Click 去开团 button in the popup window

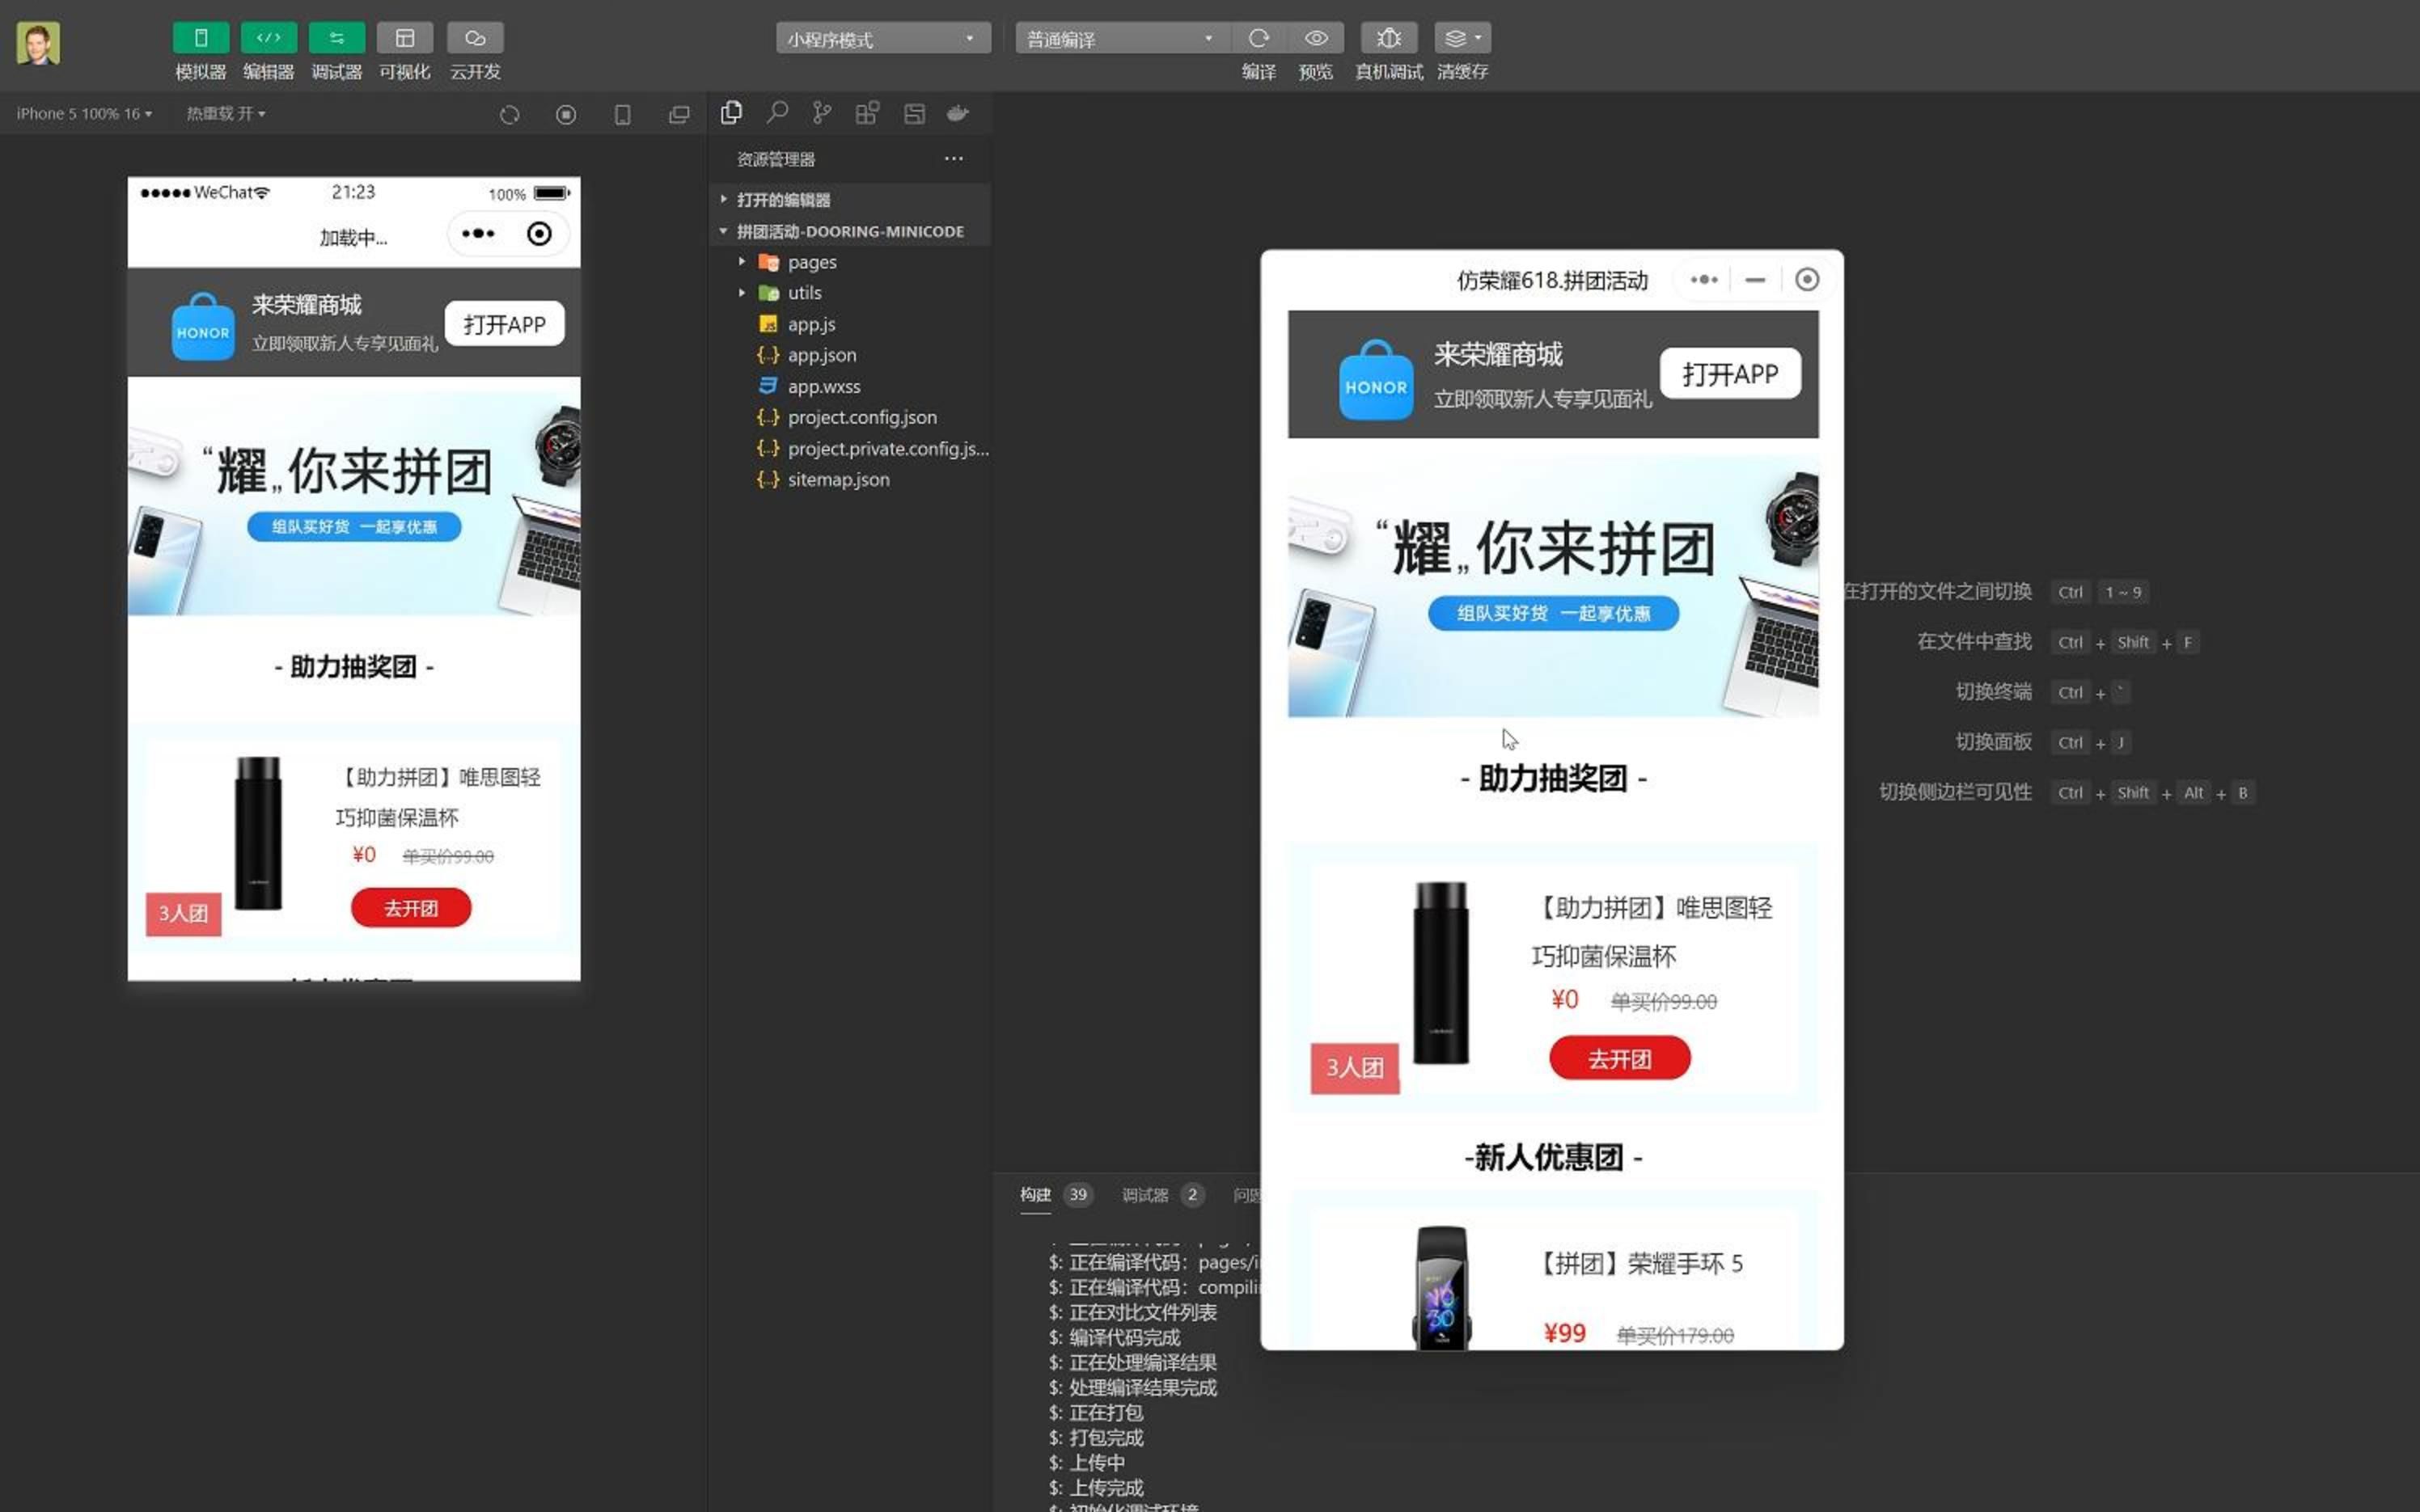[x=1620, y=1058]
